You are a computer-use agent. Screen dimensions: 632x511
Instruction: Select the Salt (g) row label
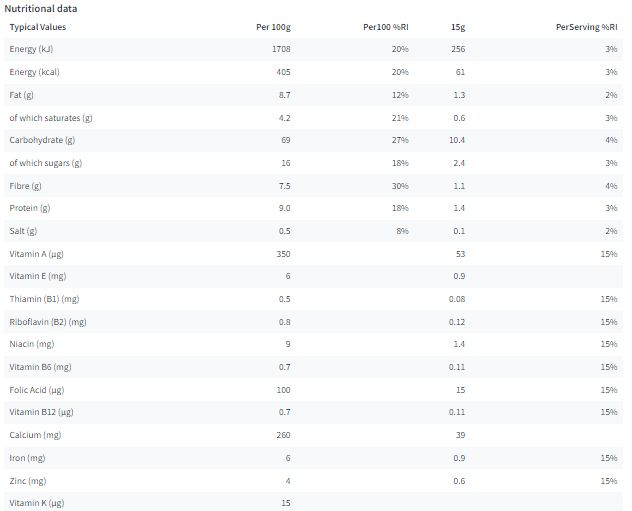click(23, 231)
